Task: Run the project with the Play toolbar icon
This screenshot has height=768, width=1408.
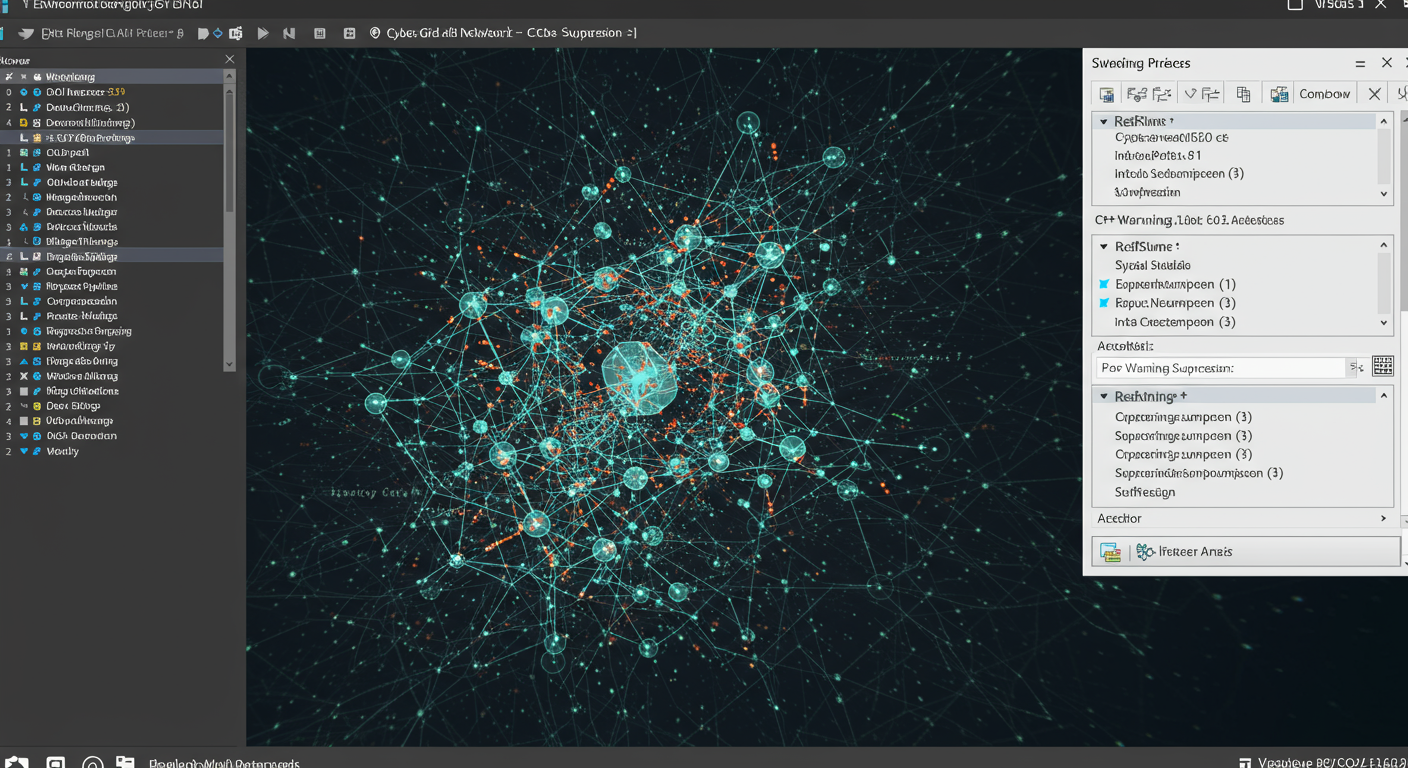Action: [263, 32]
